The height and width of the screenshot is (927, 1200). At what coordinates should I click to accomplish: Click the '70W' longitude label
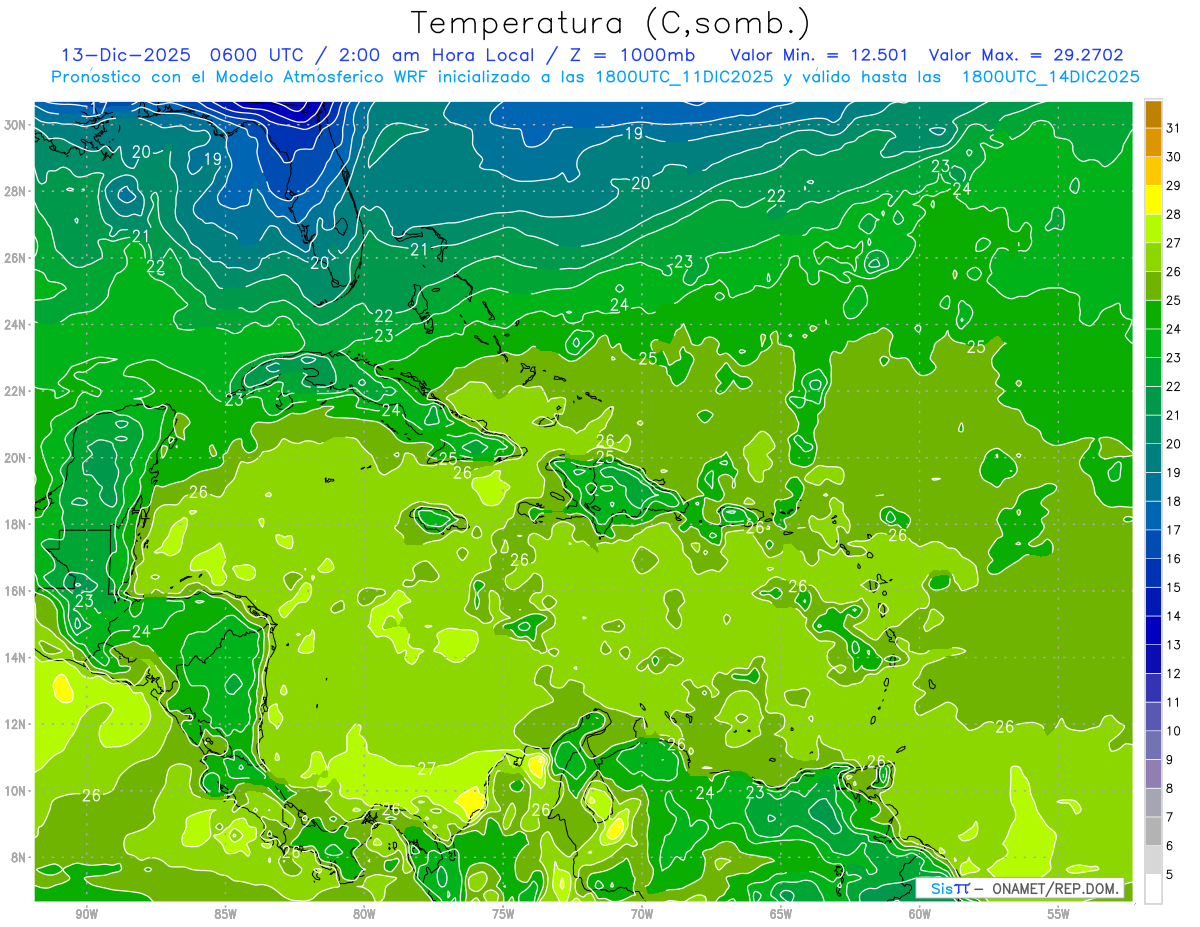point(642,914)
